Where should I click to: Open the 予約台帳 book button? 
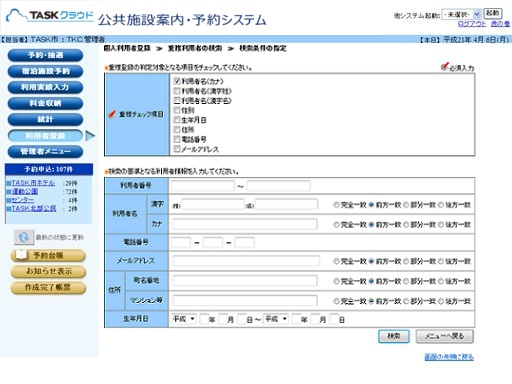(x=48, y=256)
